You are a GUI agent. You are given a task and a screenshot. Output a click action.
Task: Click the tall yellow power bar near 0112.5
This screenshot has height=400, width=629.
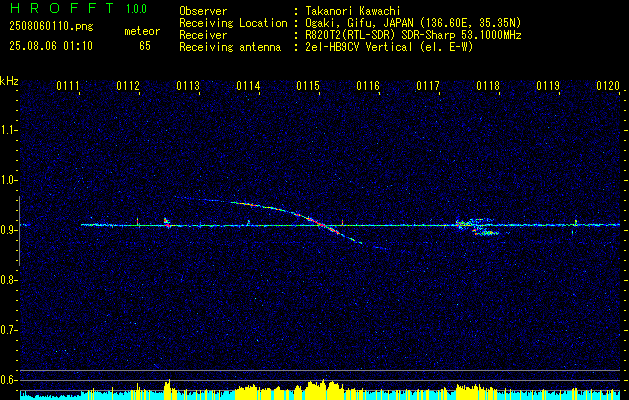point(168,389)
